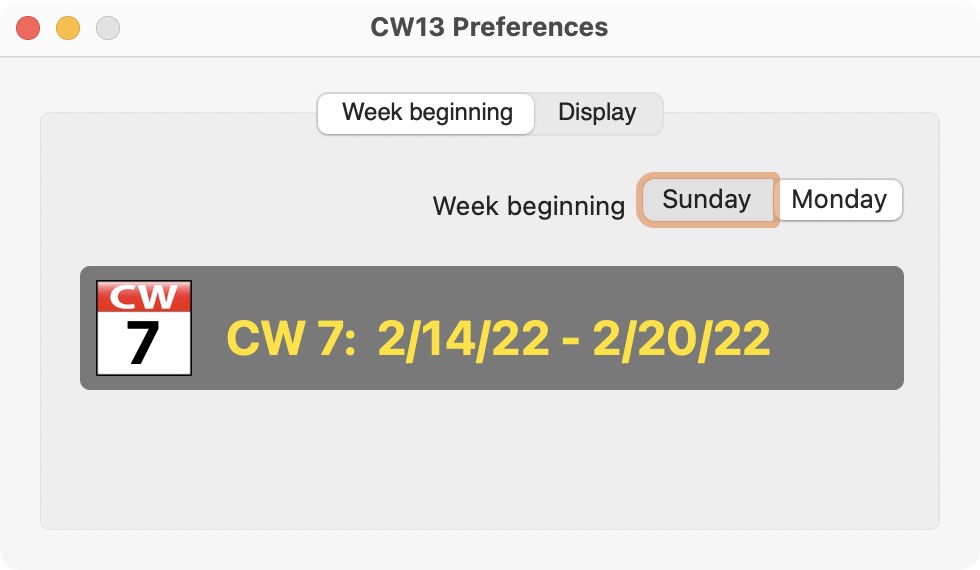Screen dimensions: 980x570
Task: Click the end date 2/20/22
Action: tap(681, 339)
